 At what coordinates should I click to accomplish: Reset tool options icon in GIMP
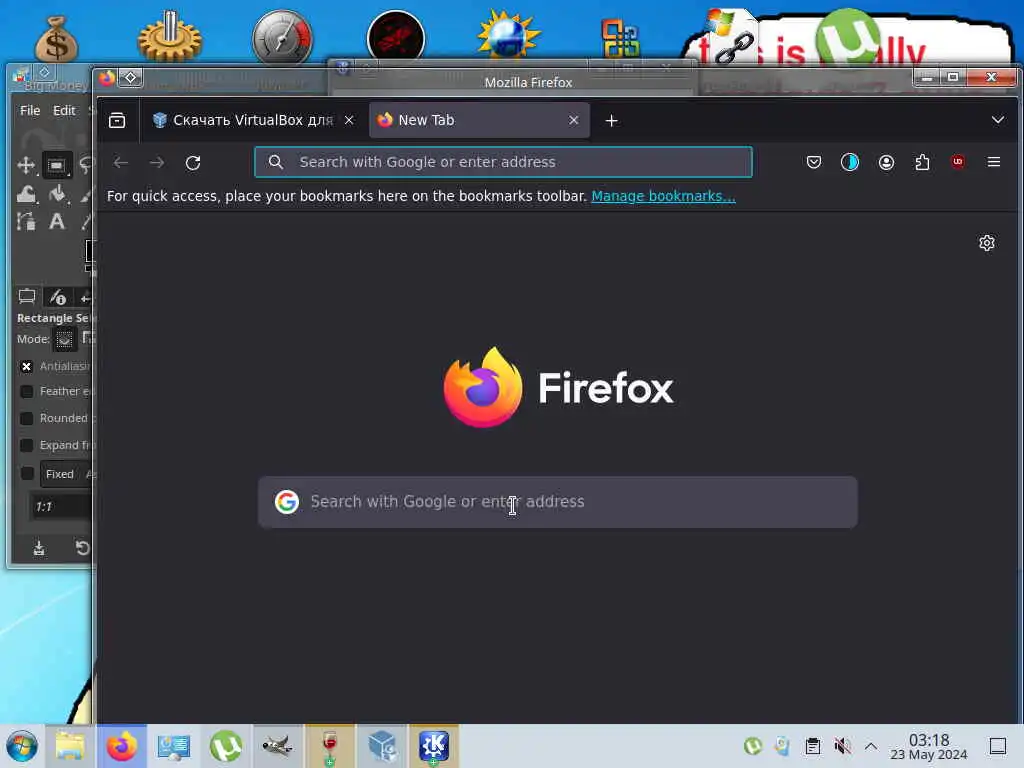82,547
